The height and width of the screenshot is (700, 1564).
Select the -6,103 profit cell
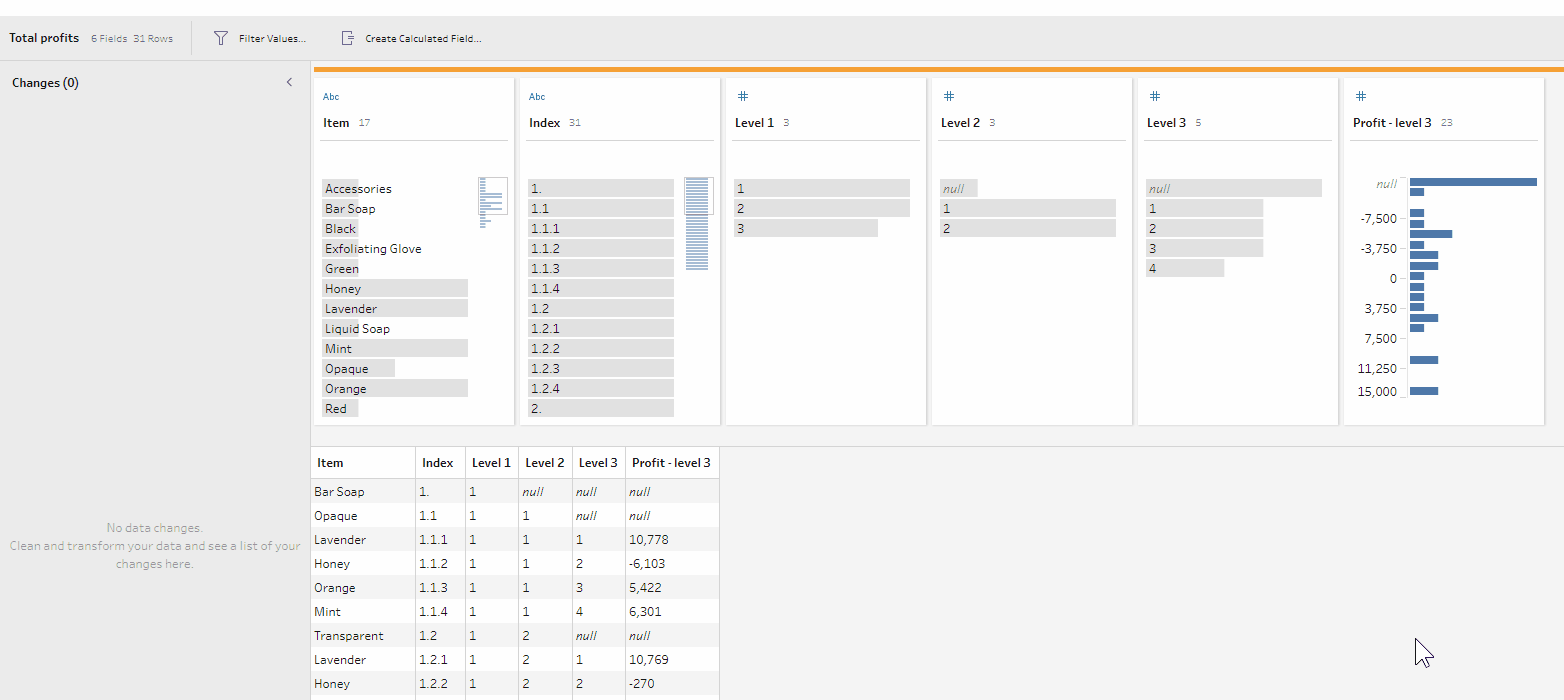coord(672,564)
